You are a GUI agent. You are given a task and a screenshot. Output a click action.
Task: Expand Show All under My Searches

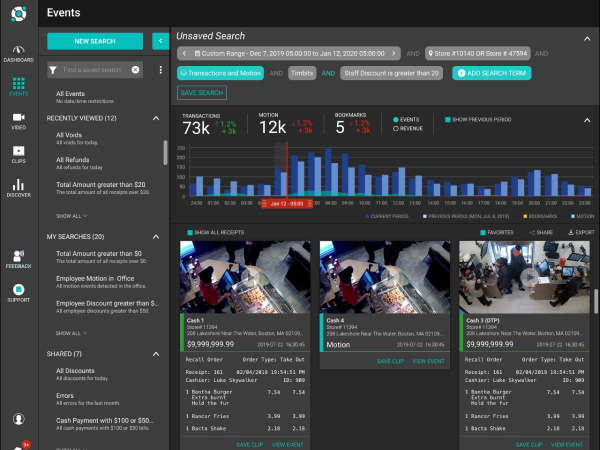coord(72,333)
